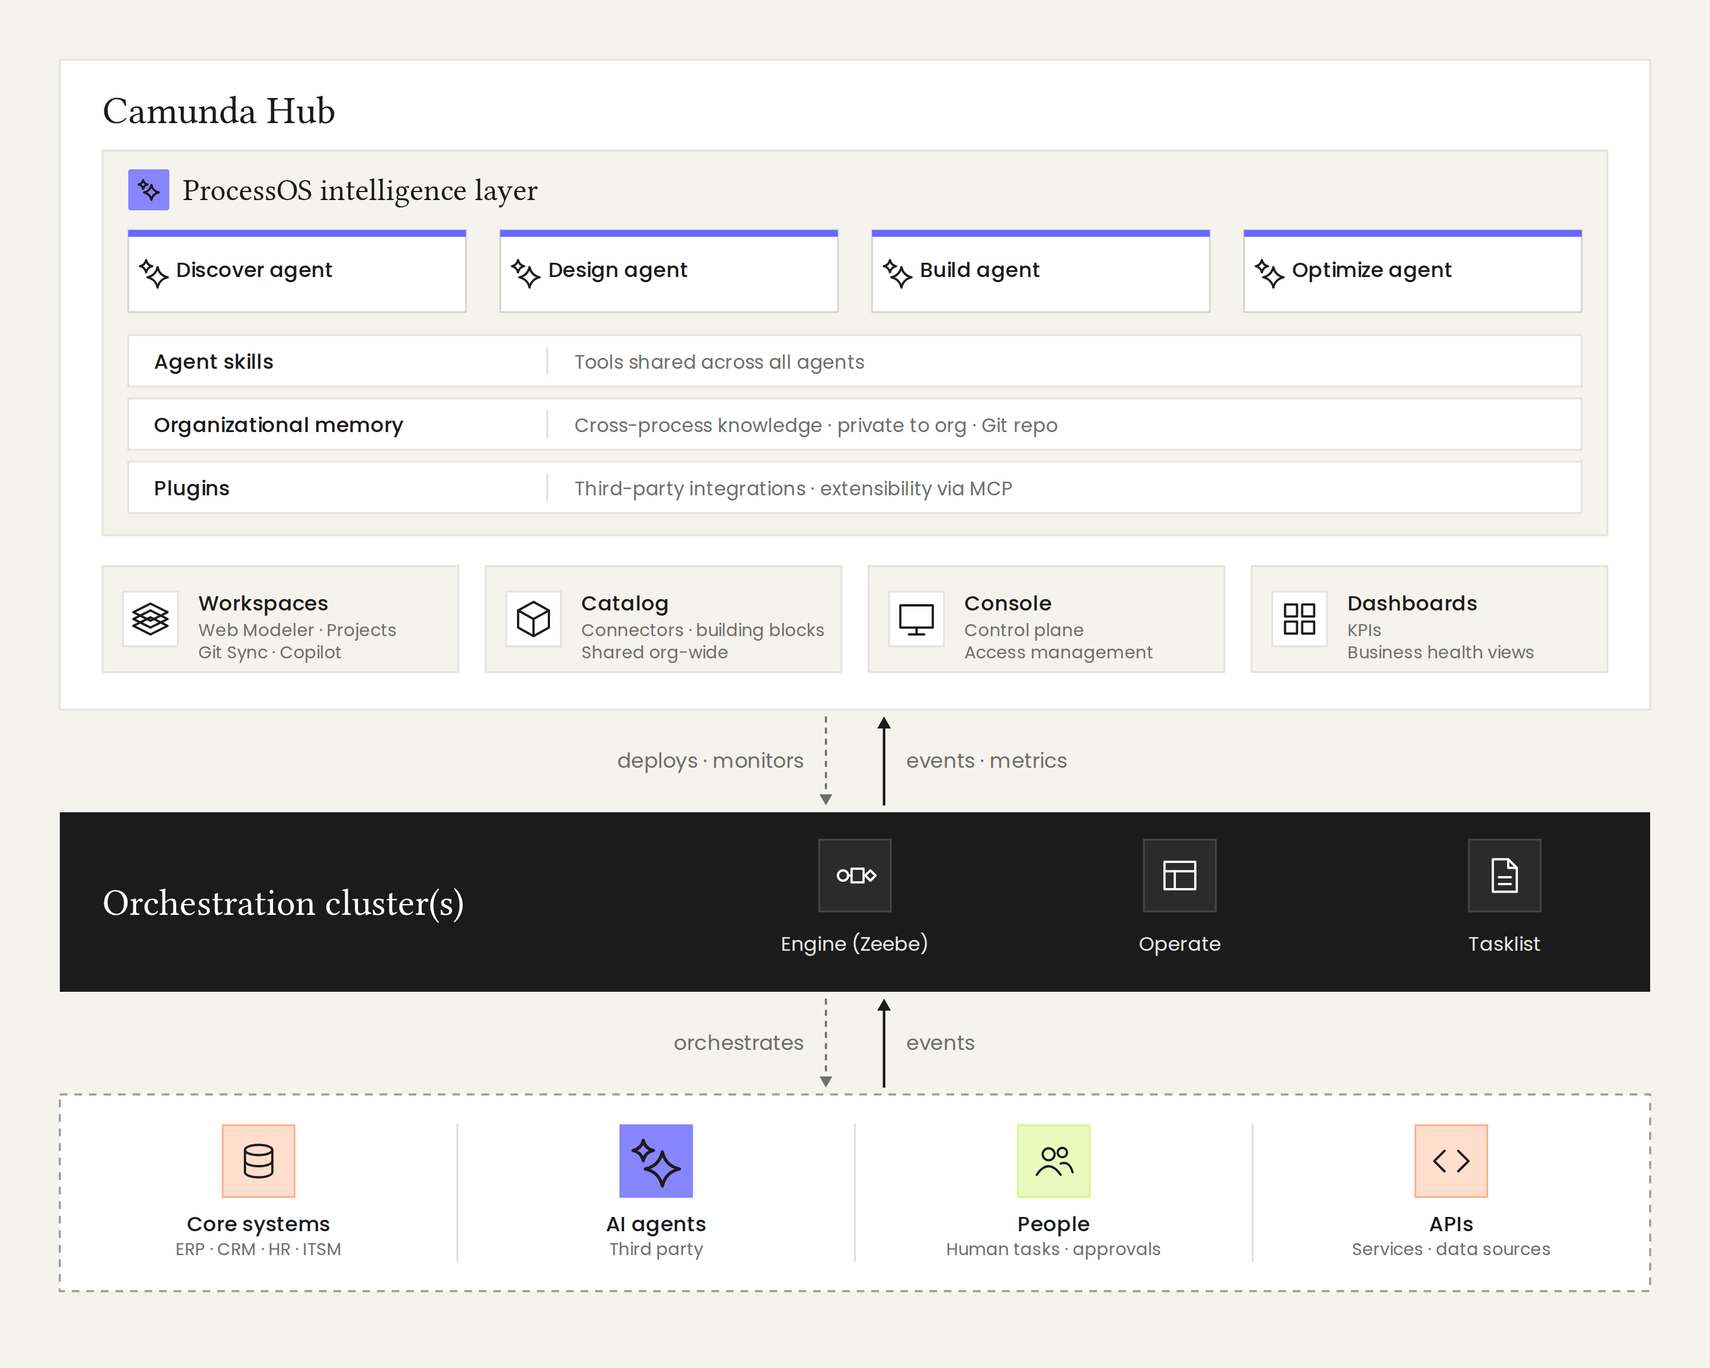Click the Optimize agent sparkle icon

pyautogui.click(x=1269, y=273)
